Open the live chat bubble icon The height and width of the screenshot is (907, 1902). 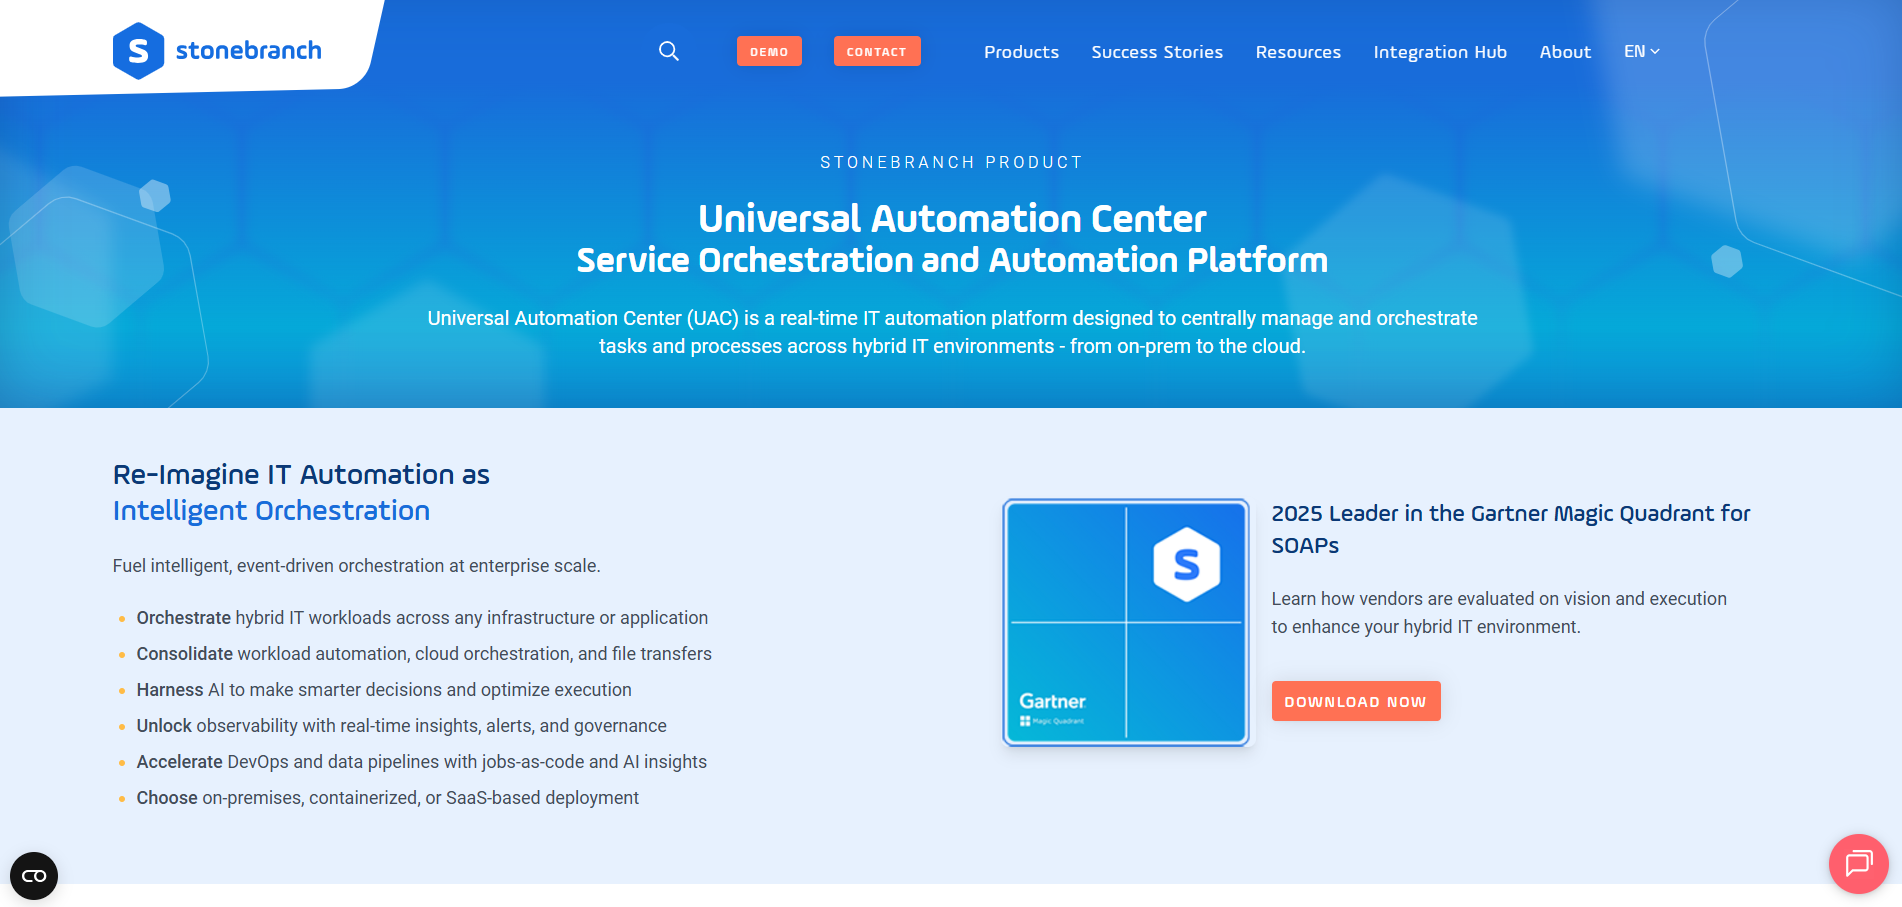[1858, 863]
